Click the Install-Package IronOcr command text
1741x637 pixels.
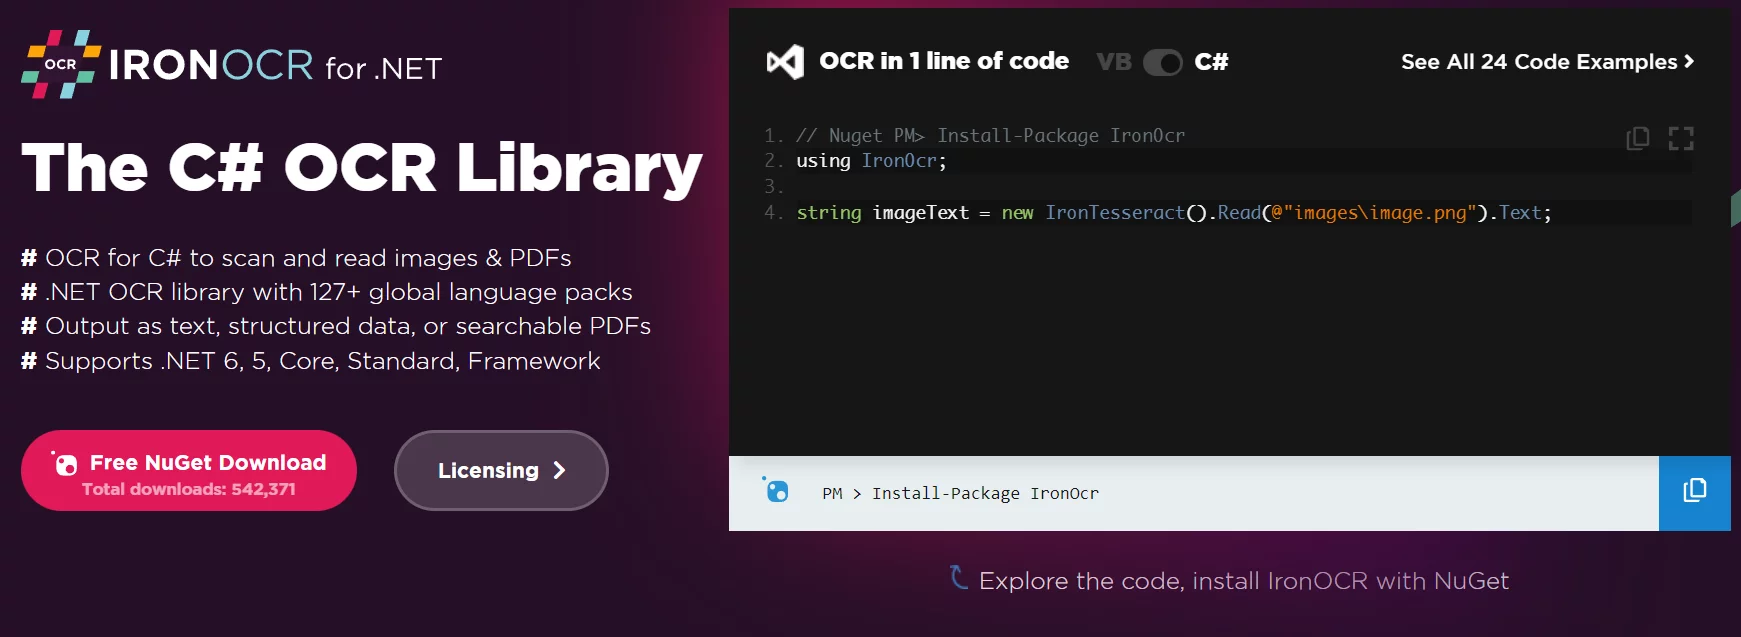point(984,493)
